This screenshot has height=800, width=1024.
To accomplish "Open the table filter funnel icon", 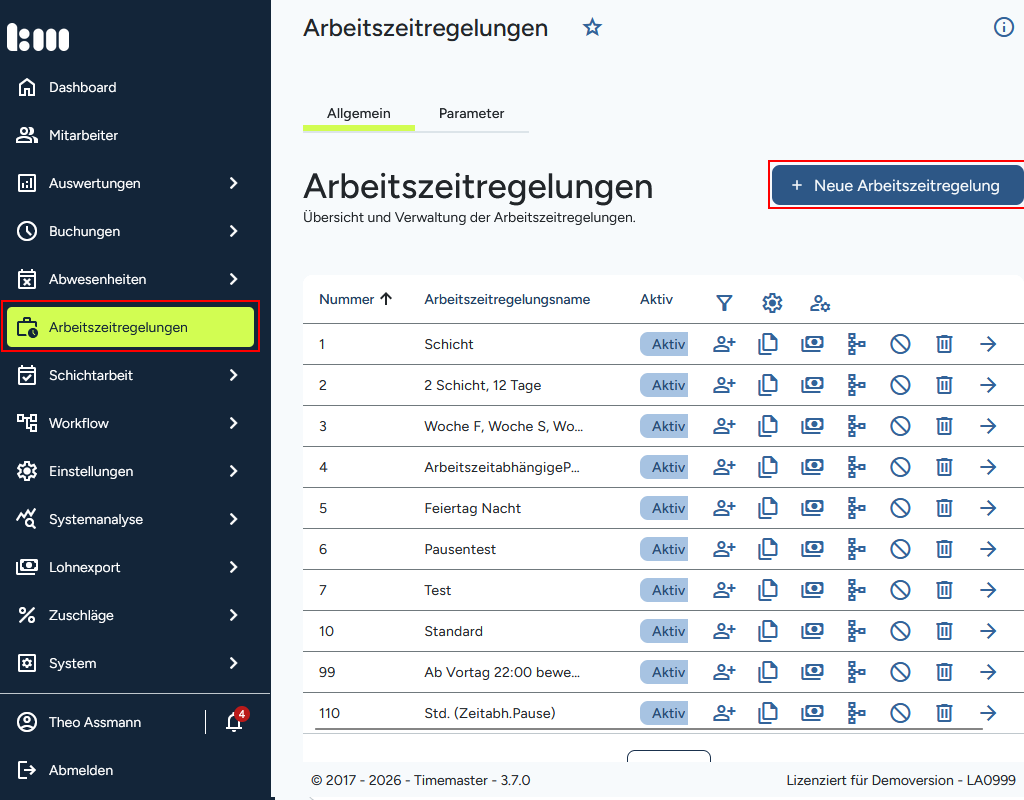I will click(x=724, y=303).
